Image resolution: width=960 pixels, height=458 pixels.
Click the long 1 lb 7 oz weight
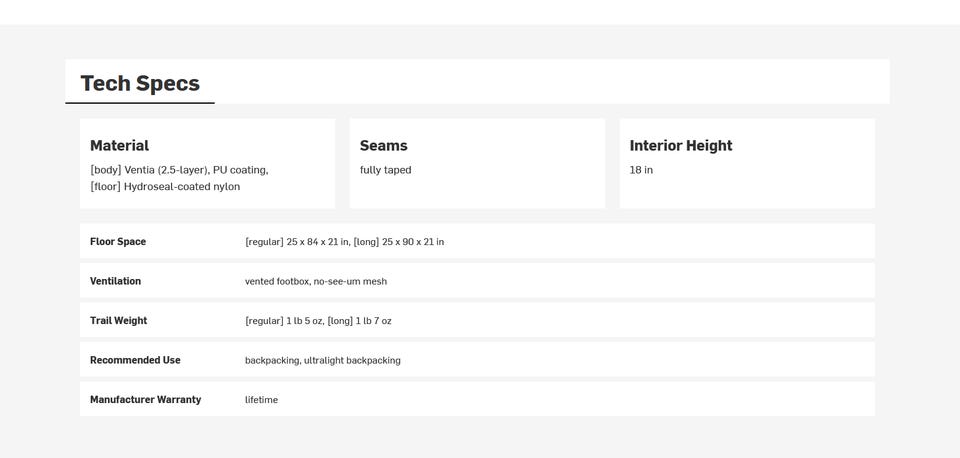tap(359, 321)
